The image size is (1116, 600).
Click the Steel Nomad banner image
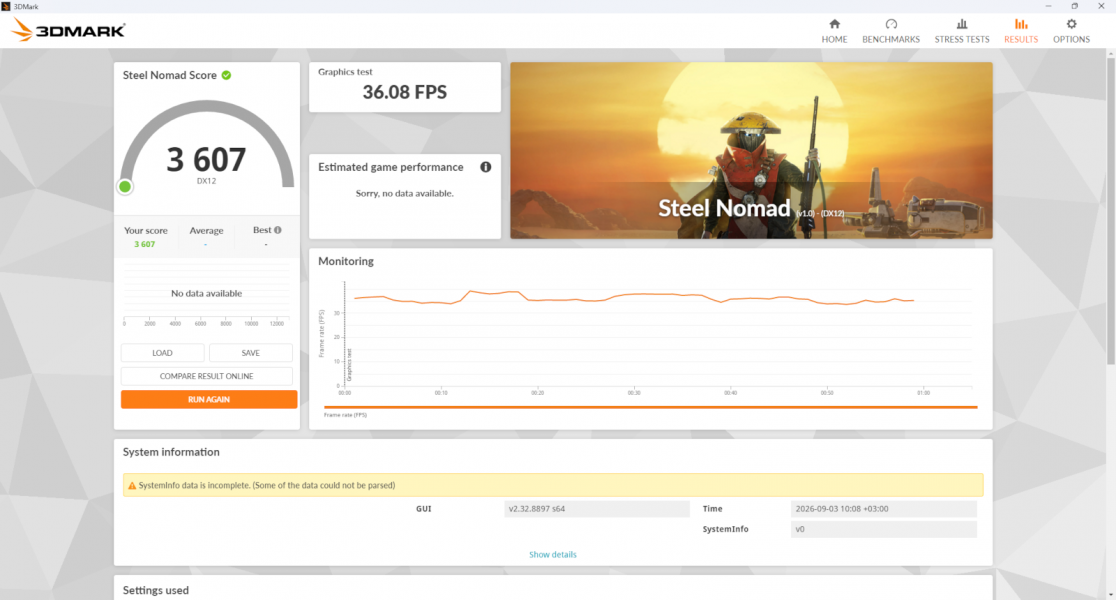click(x=751, y=150)
